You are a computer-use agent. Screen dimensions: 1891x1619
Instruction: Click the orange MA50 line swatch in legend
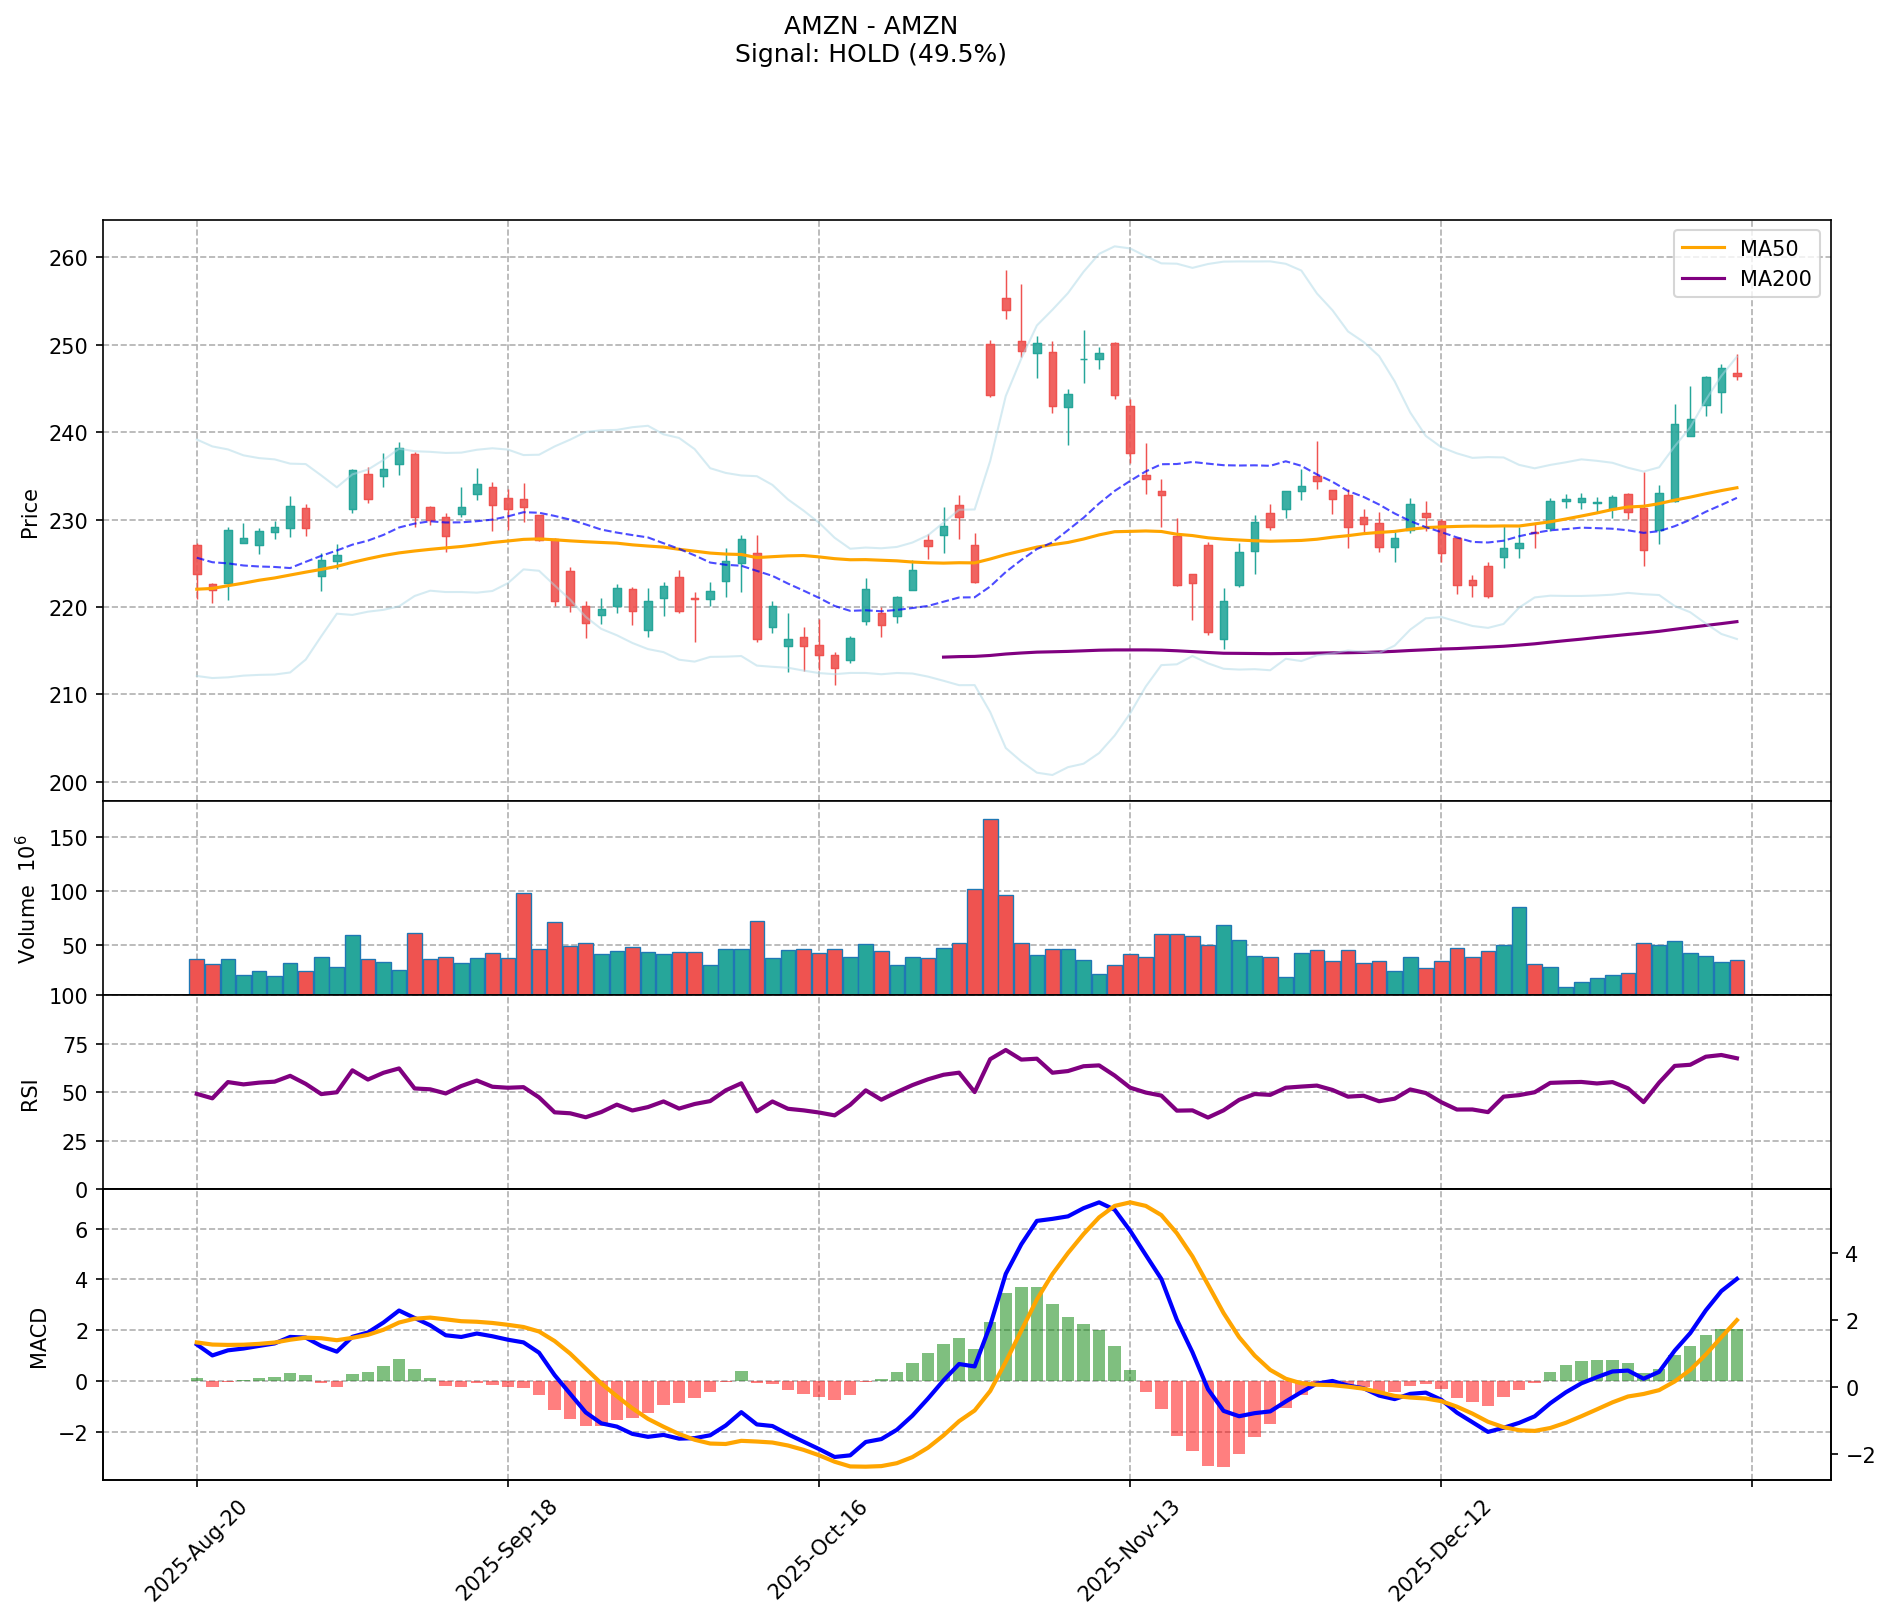point(1704,246)
